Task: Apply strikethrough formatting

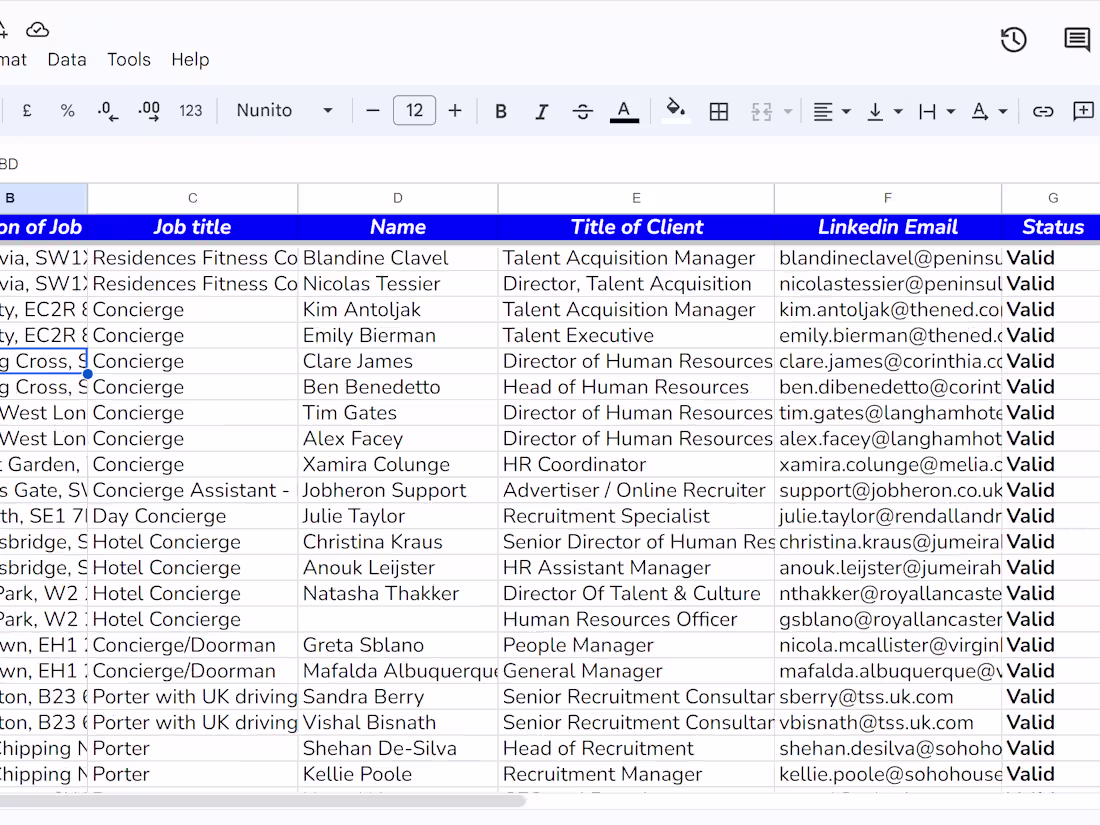Action: (x=582, y=111)
